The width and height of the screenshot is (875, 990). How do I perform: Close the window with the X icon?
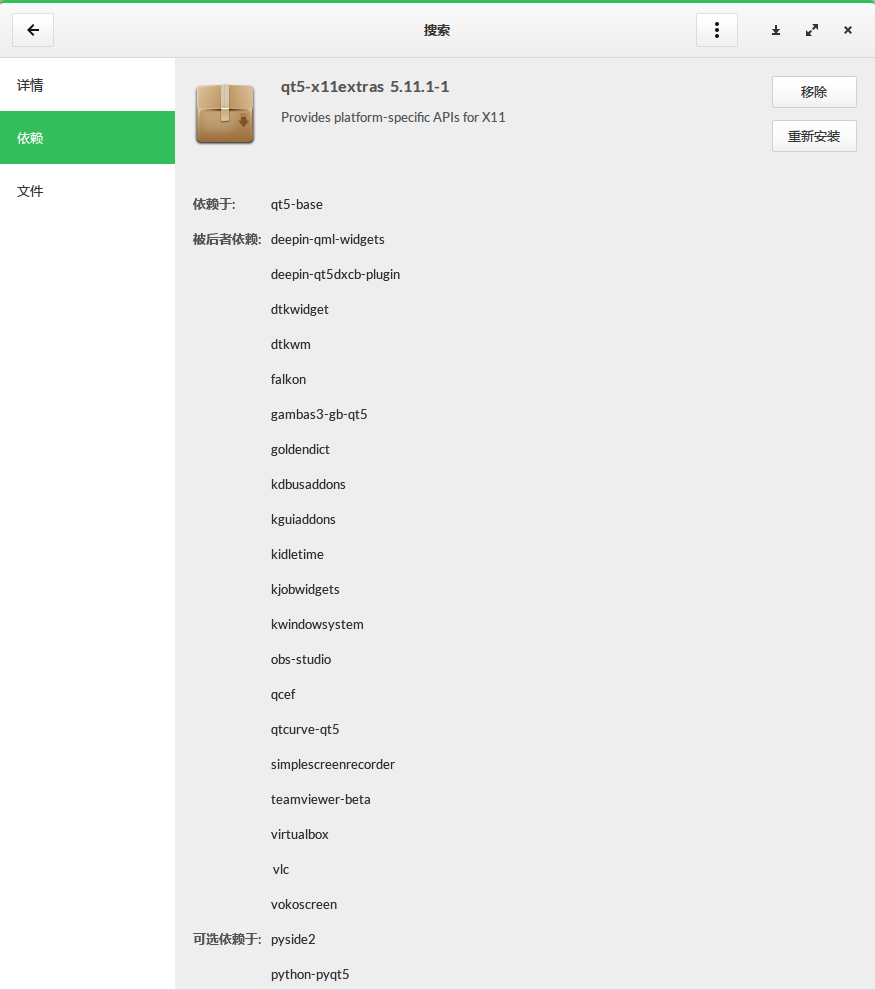[848, 30]
